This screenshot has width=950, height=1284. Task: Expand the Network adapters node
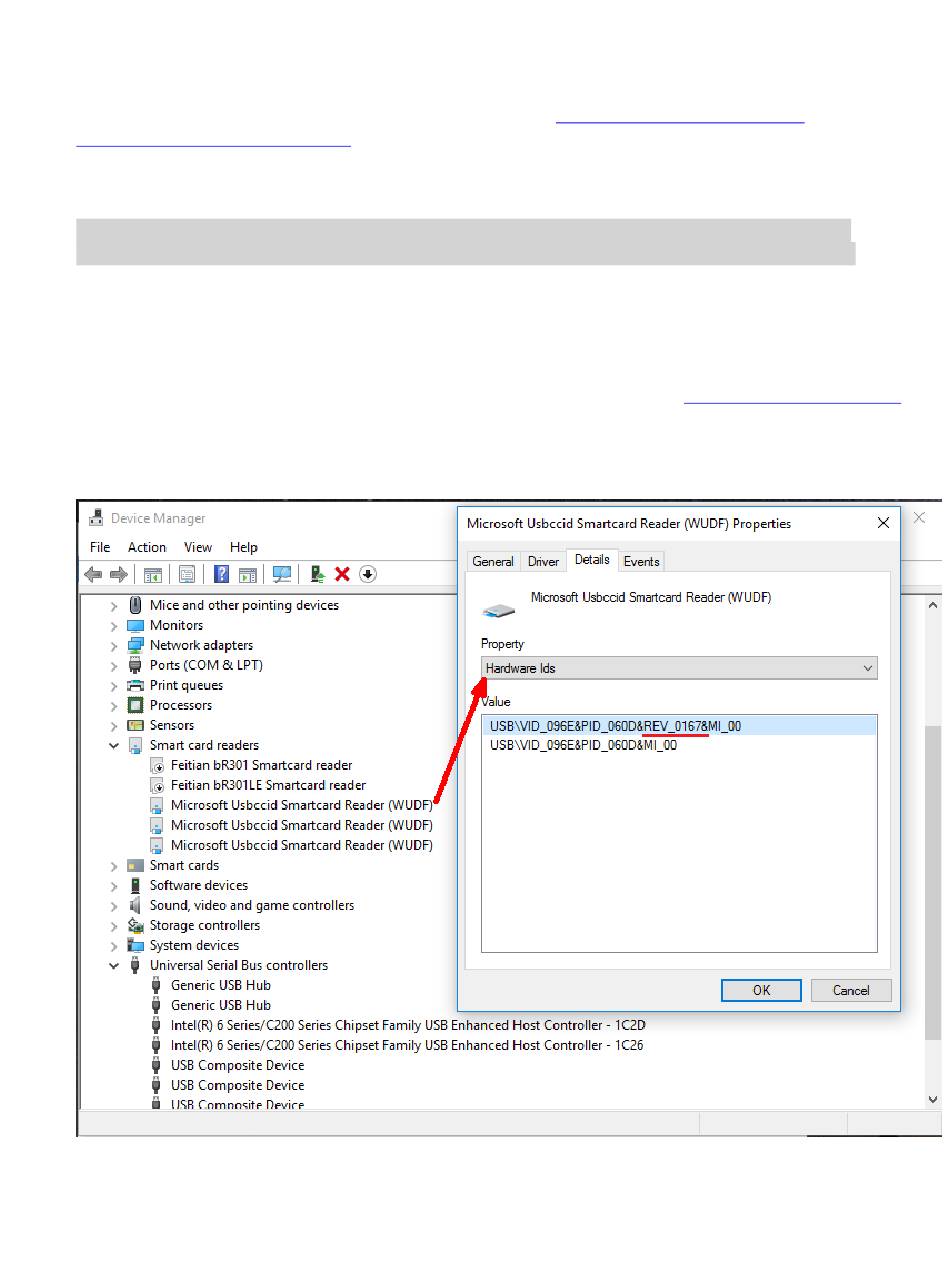click(114, 646)
